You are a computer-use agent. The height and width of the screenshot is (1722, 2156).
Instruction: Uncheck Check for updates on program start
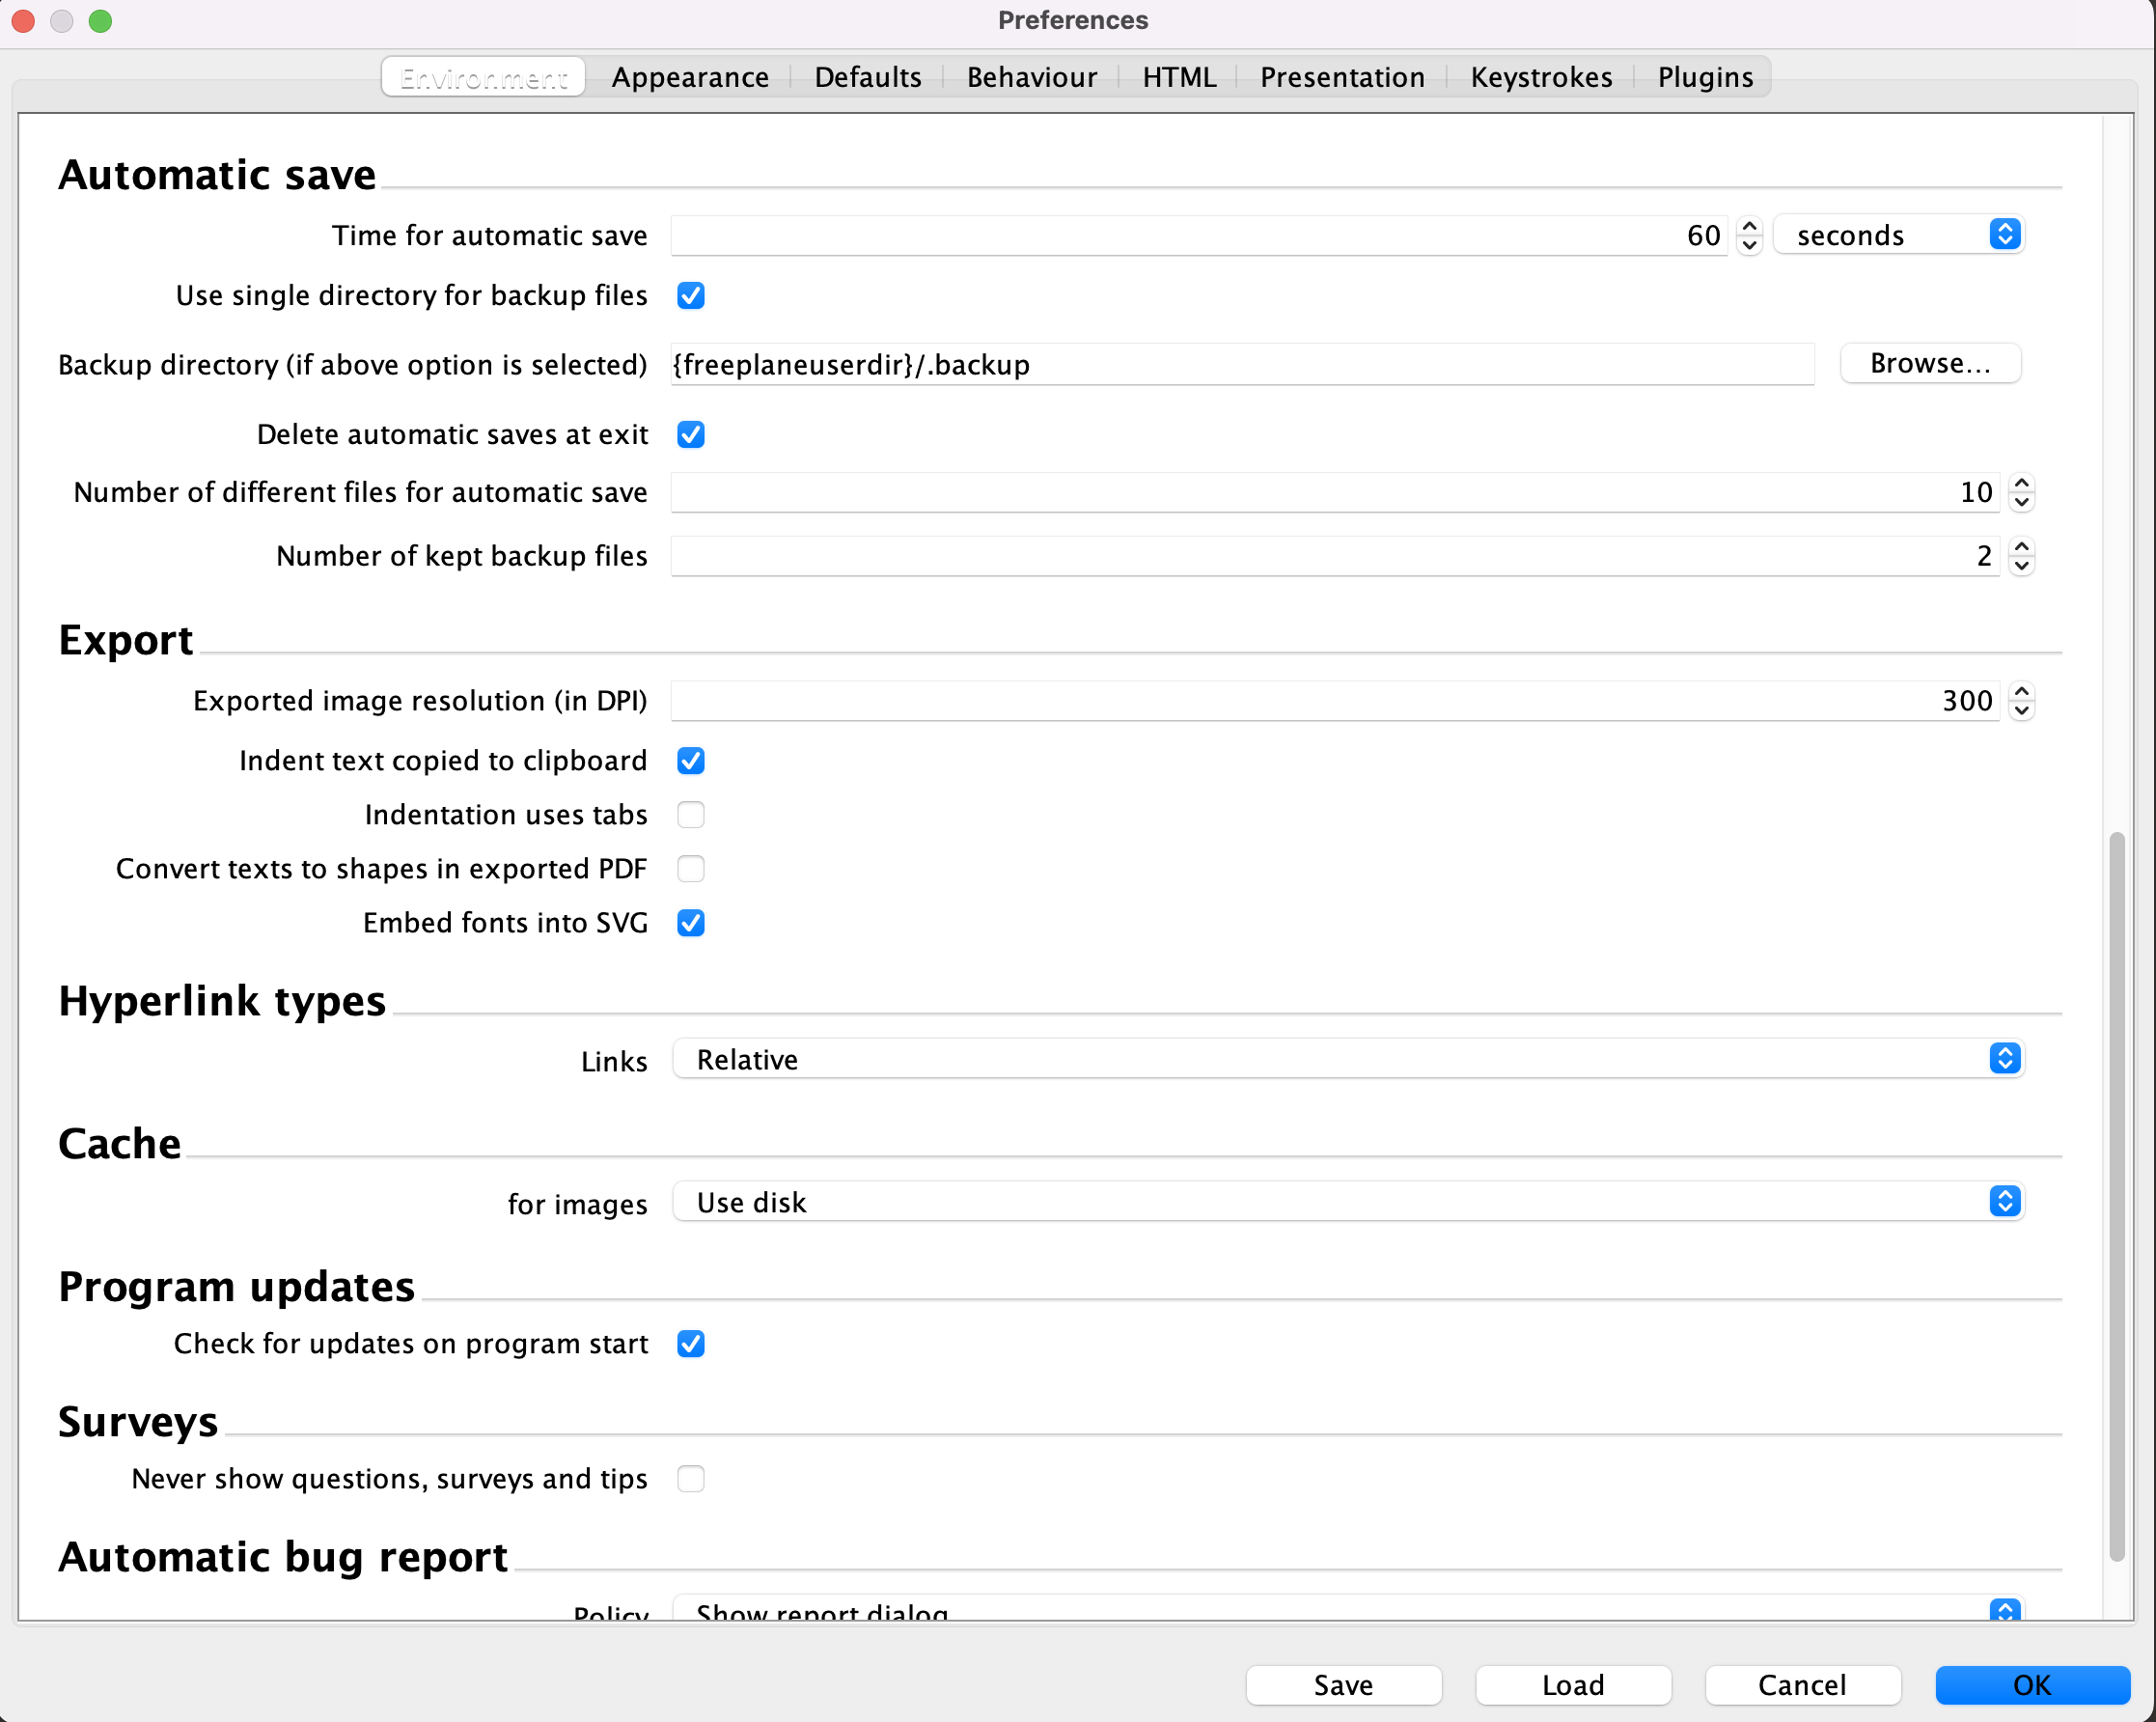(x=691, y=1344)
